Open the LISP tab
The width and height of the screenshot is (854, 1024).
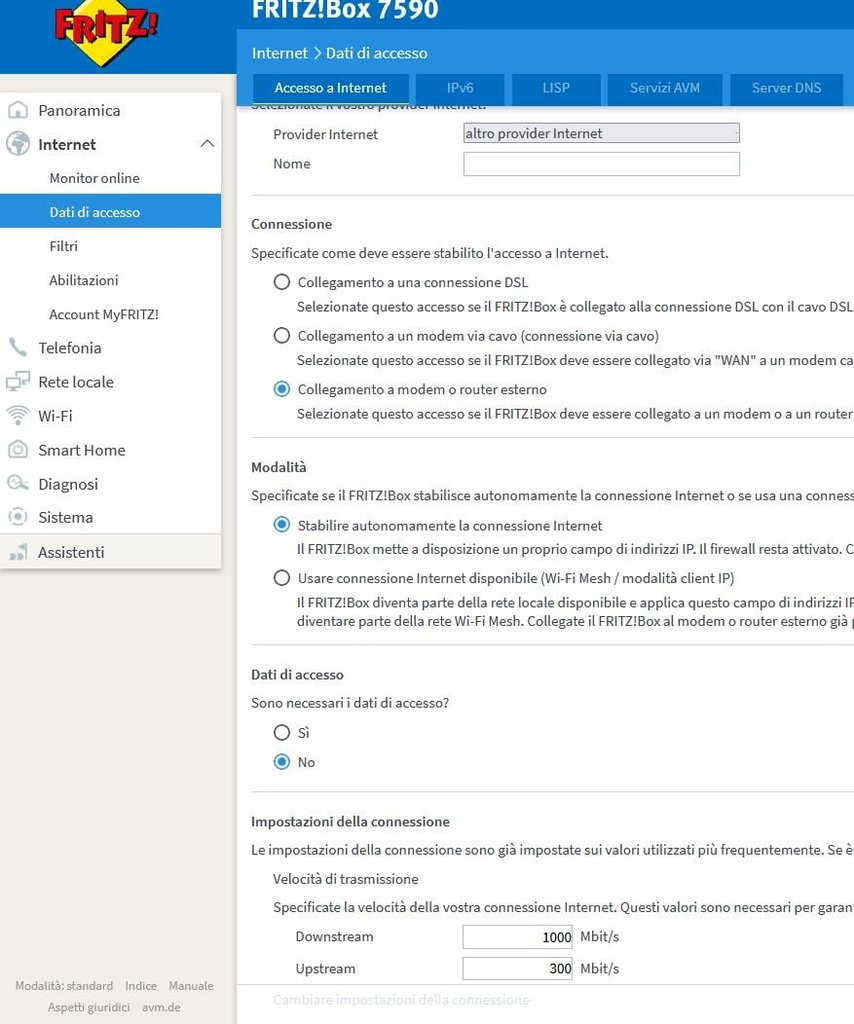point(556,88)
